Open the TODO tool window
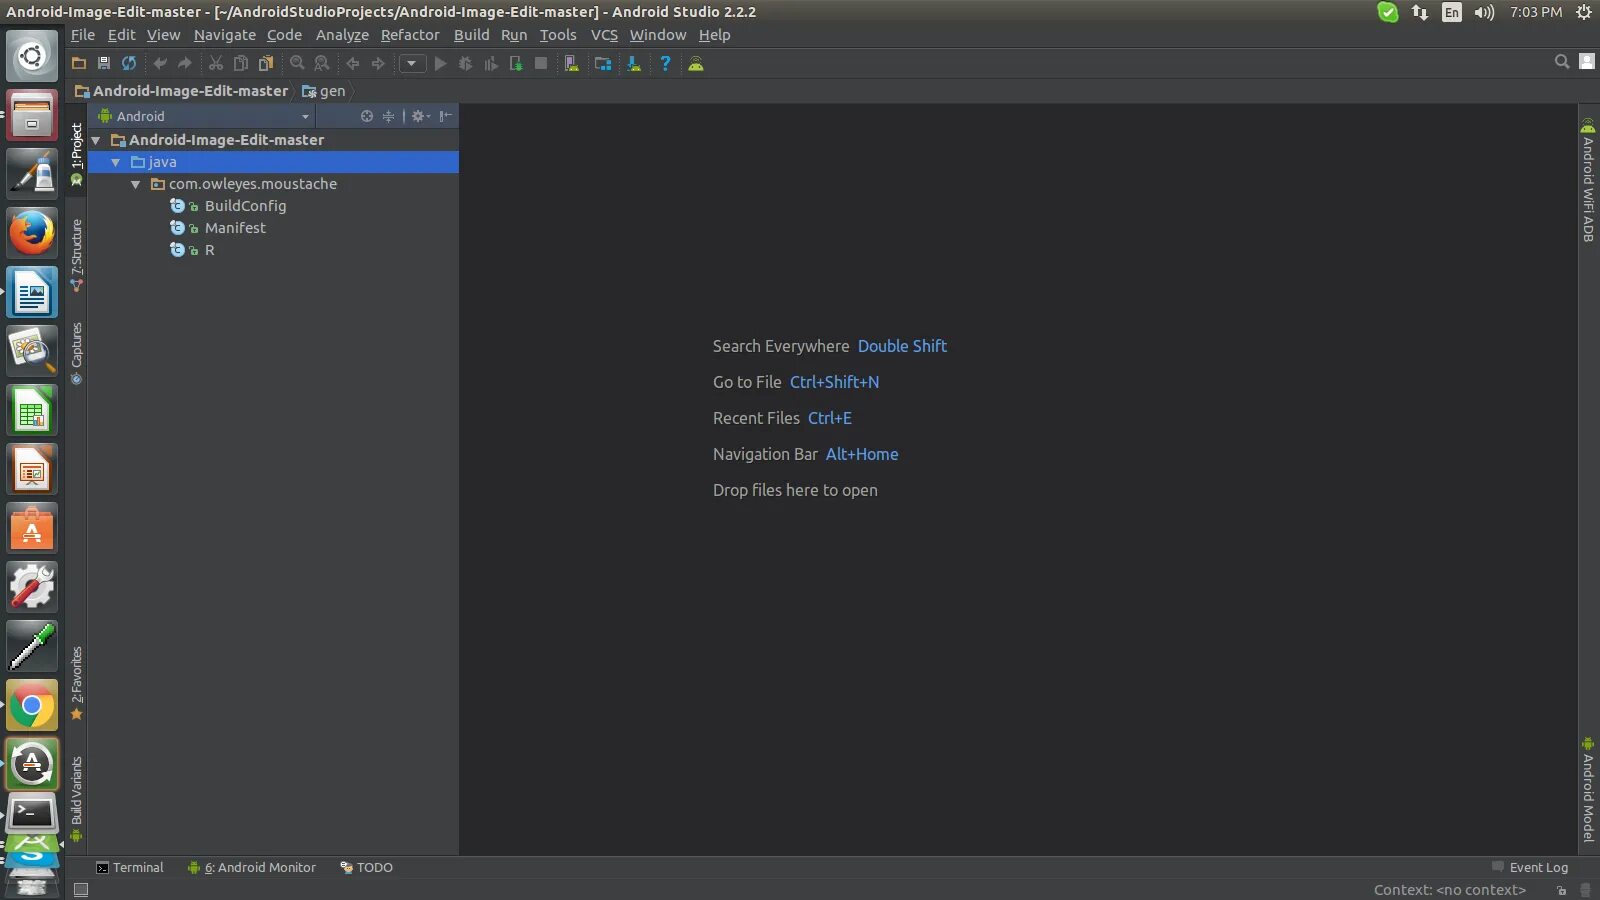This screenshot has width=1600, height=900. point(367,867)
